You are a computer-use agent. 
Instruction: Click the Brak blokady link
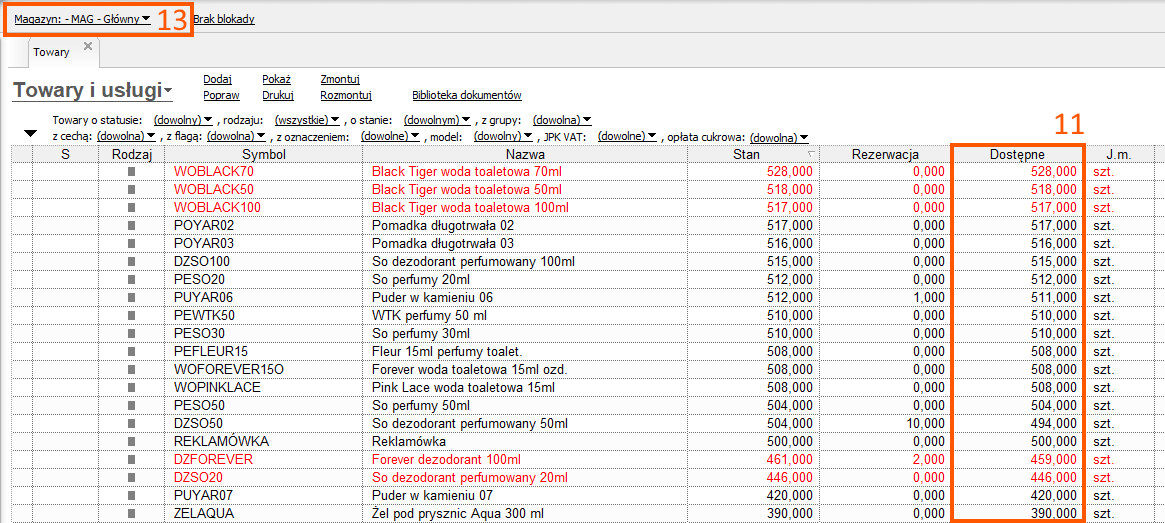(224, 19)
